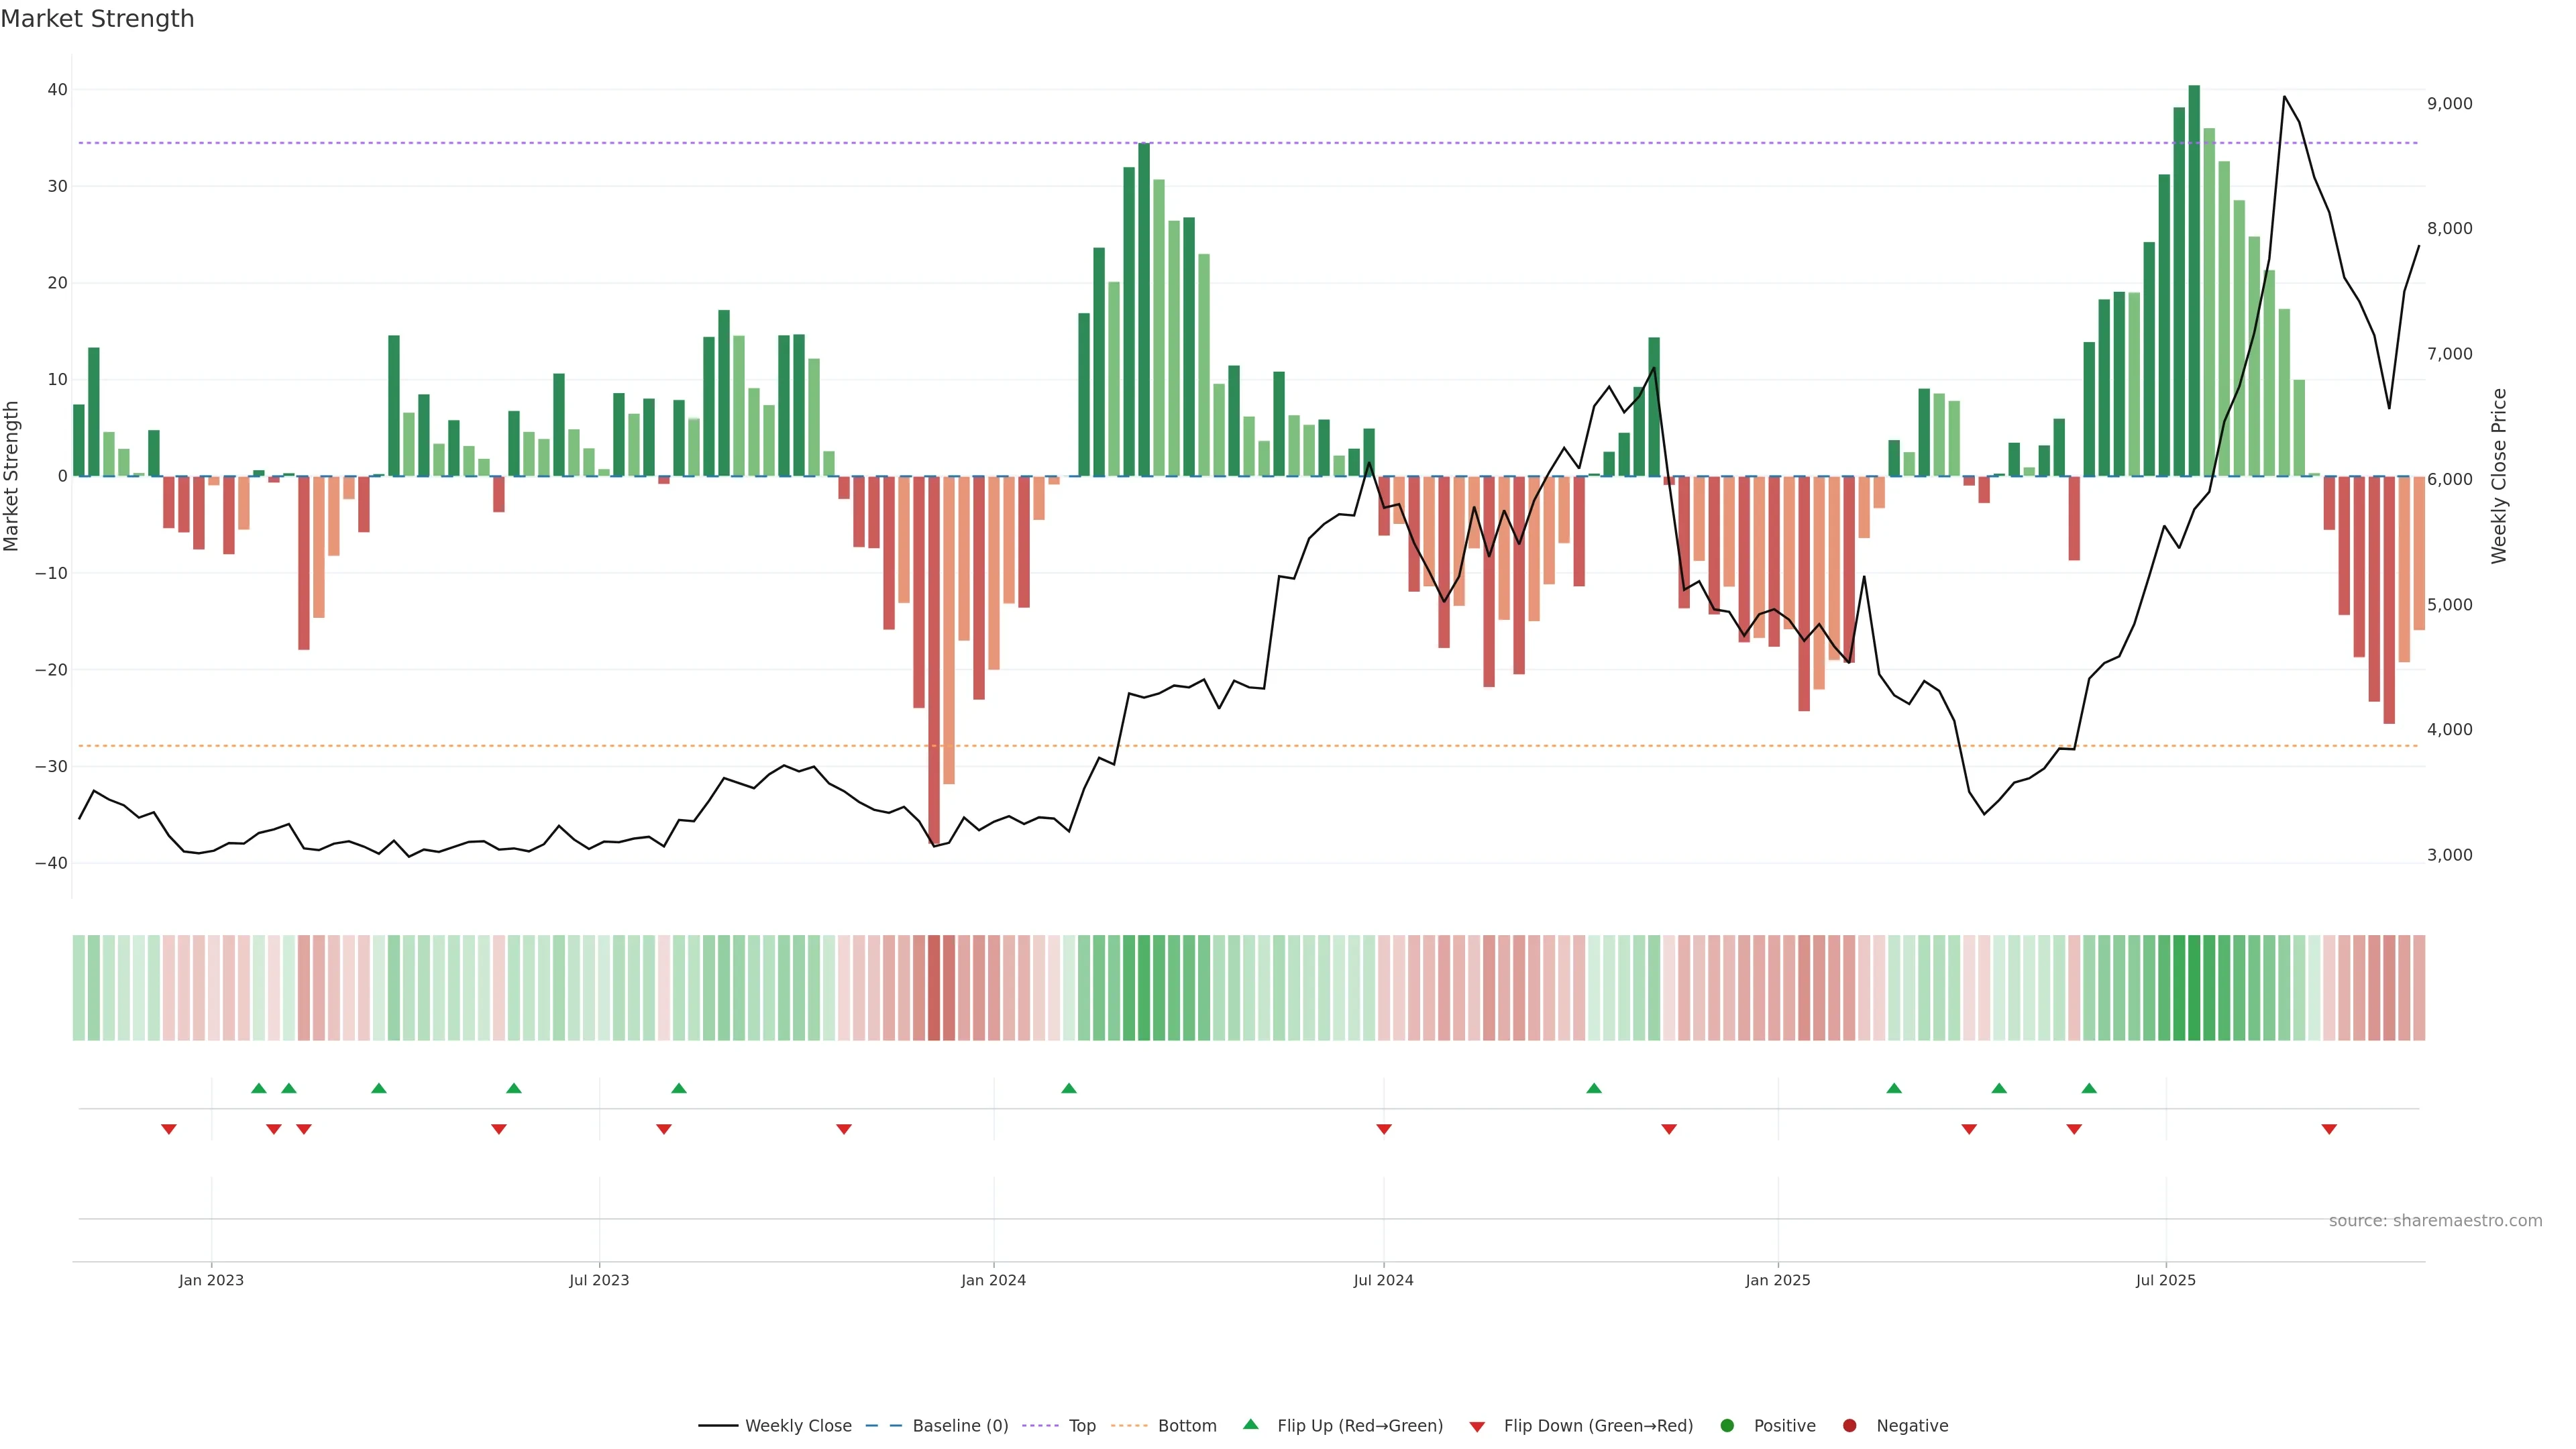2576x1449 pixels.
Task: Click the green Positive circle in legend
Action: pyautogui.click(x=1727, y=1426)
